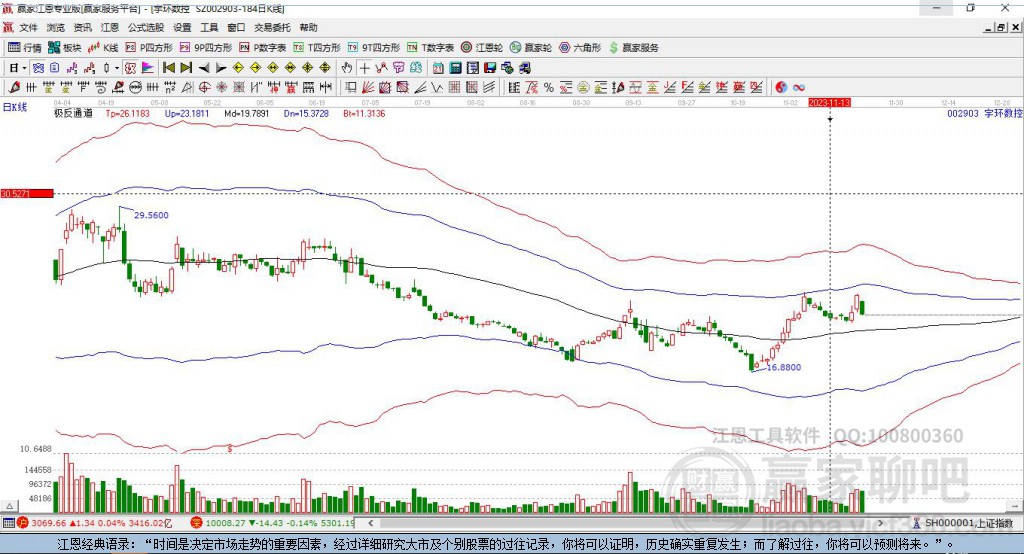Viewport: 1024px width, 554px height.
Task: Toggle the crosshair cursor tool
Action: (x=365, y=68)
